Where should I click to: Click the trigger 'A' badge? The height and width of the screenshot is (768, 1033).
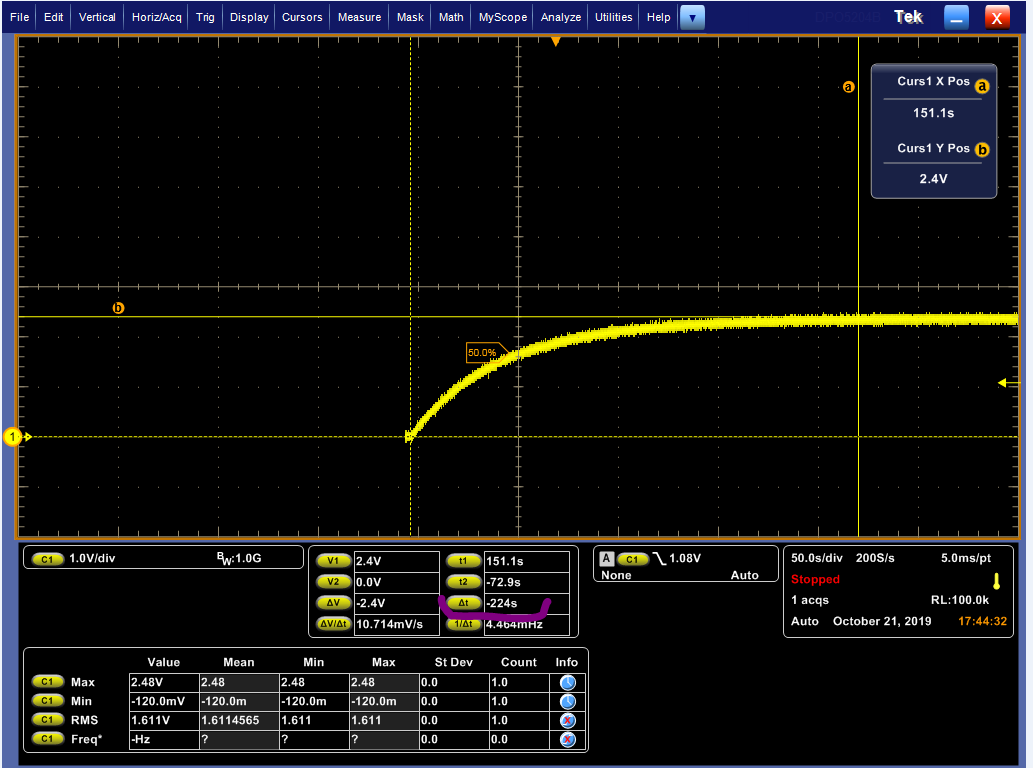click(x=606, y=559)
